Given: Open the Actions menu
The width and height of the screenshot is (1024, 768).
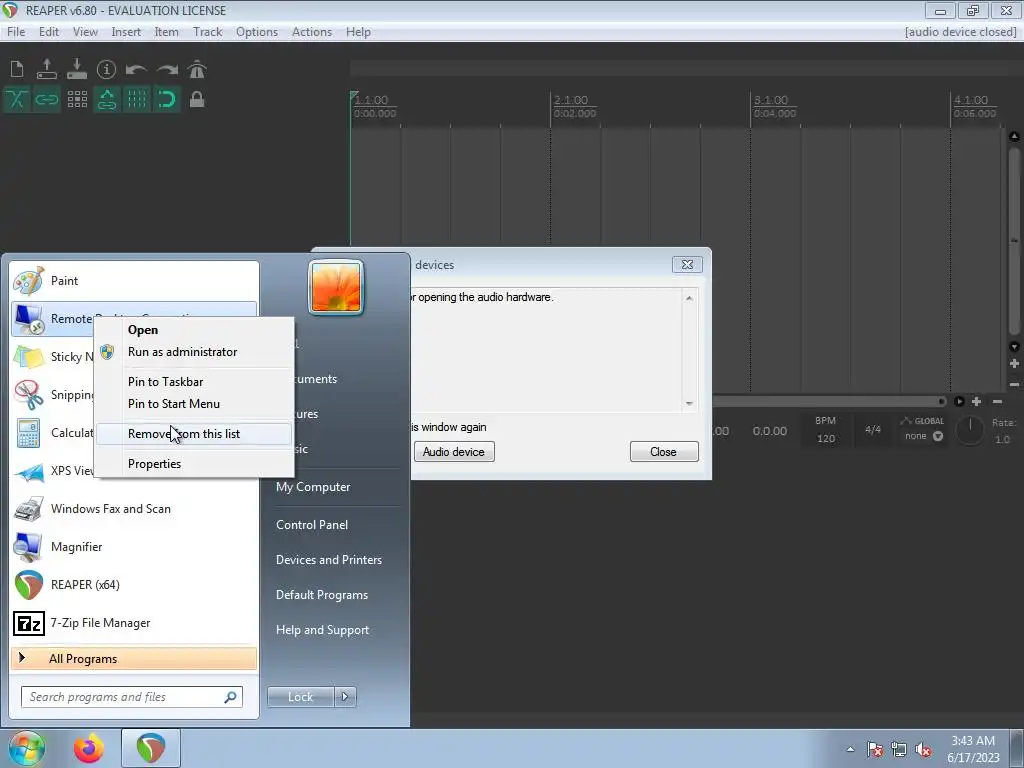Looking at the screenshot, I should 312,32.
